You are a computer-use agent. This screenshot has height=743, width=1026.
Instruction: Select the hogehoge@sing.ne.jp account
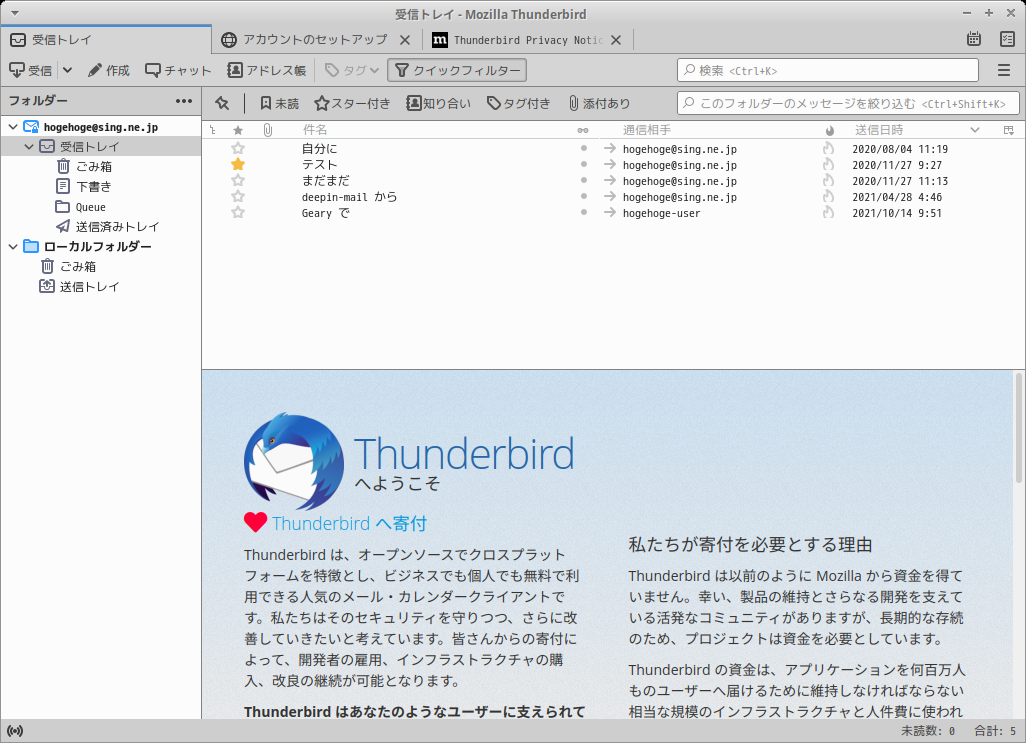(x=101, y=127)
